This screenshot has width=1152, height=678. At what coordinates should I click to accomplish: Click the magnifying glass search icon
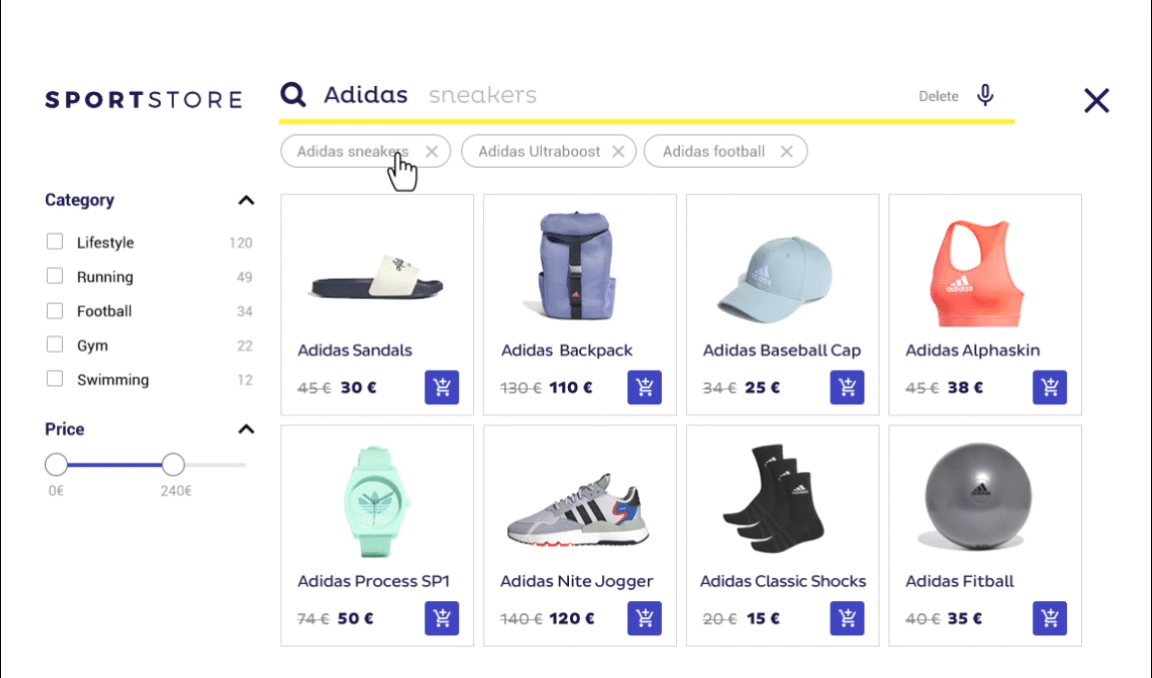292,94
